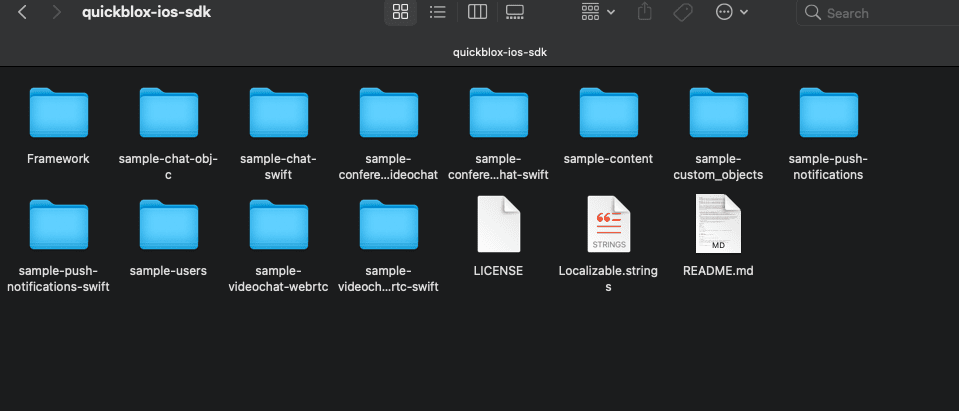Click the Edit Tags icon
The image size is (959, 411).
[683, 12]
